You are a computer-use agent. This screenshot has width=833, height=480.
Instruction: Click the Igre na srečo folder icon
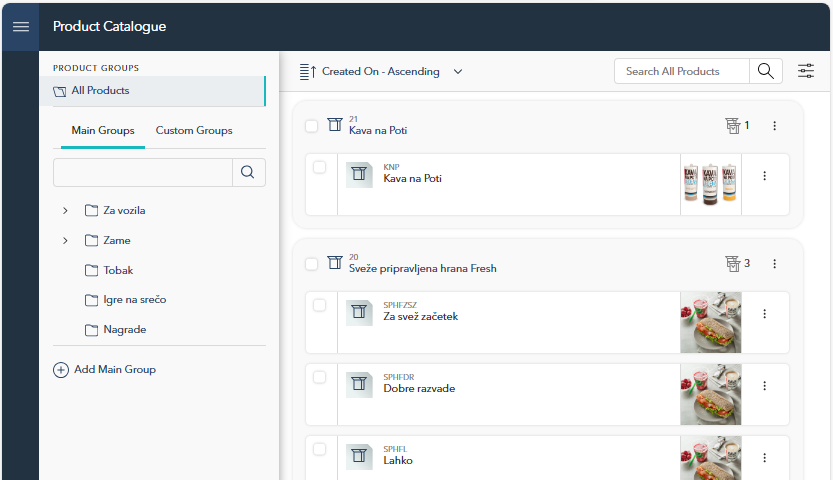tap(91, 300)
